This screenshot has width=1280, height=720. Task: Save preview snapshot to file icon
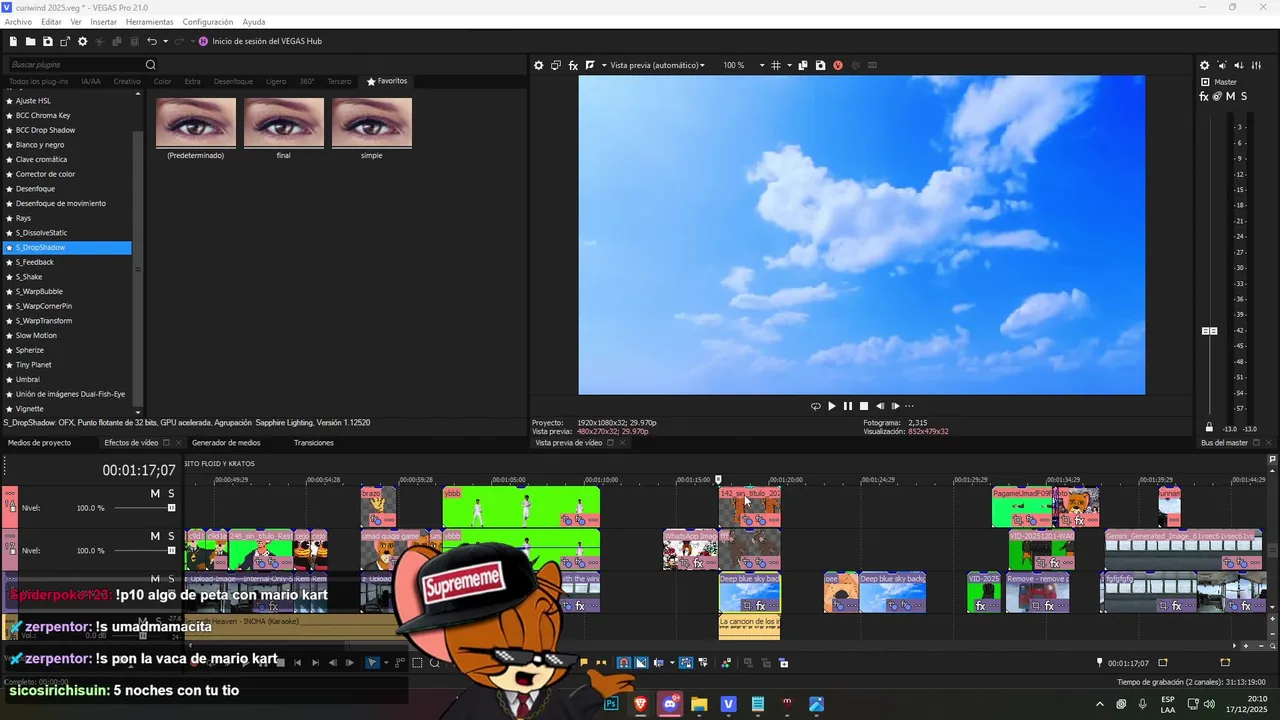click(820, 65)
